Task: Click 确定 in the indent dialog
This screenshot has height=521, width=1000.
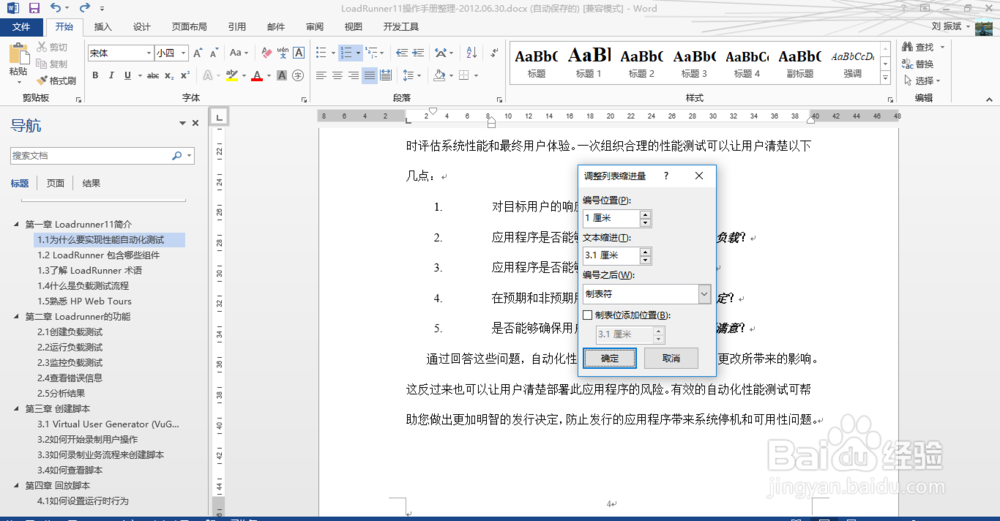Action: [610, 358]
